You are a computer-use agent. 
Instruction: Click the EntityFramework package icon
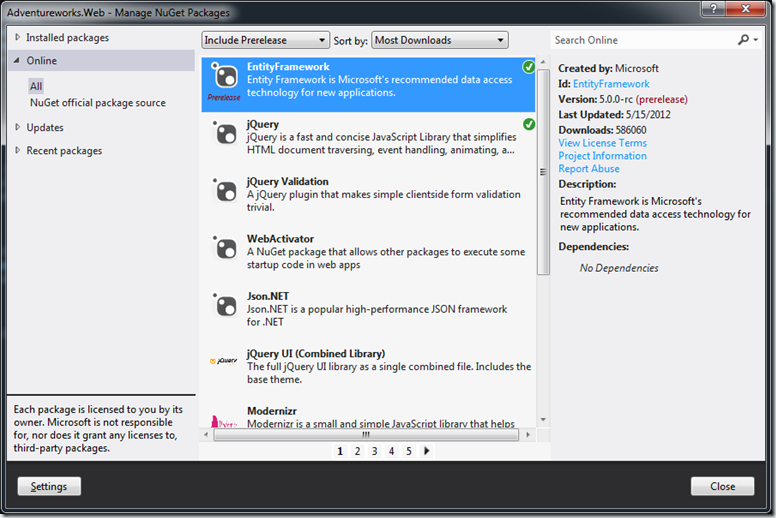224,79
